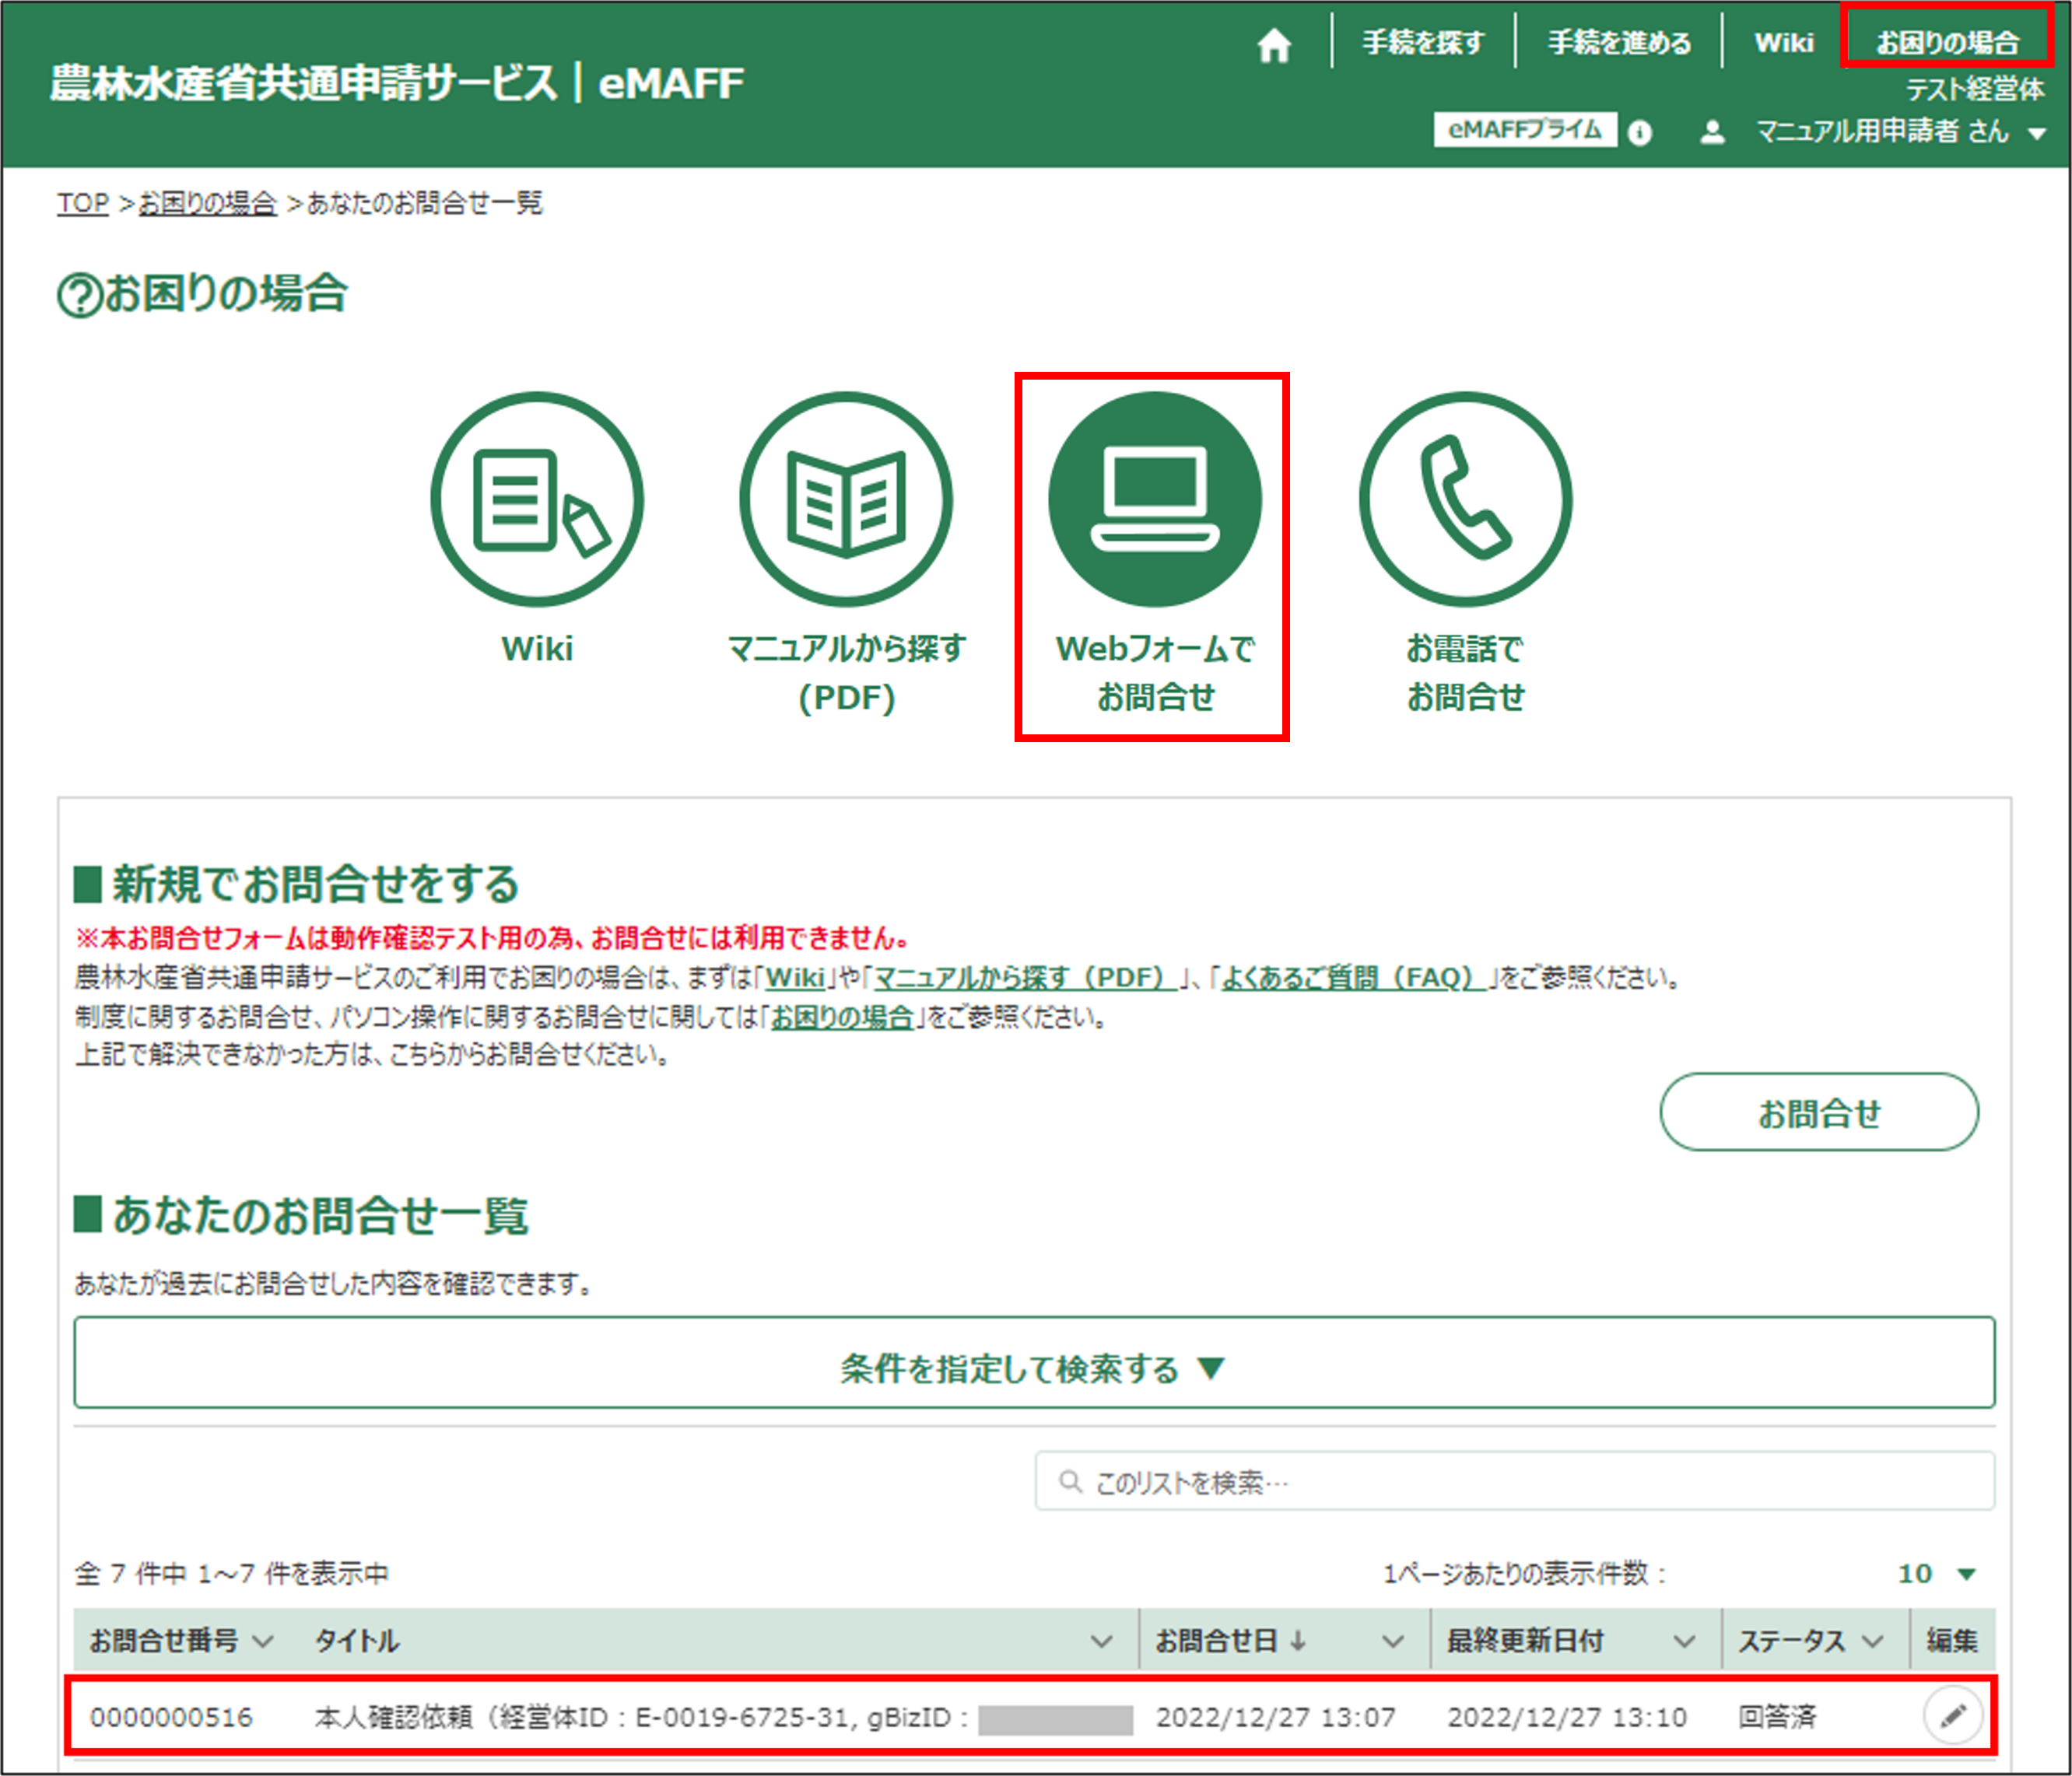Viewport: 2072px width, 1776px height.
Task: Open the マニュアル用申請者 user menu arrow
Action: click(2037, 133)
